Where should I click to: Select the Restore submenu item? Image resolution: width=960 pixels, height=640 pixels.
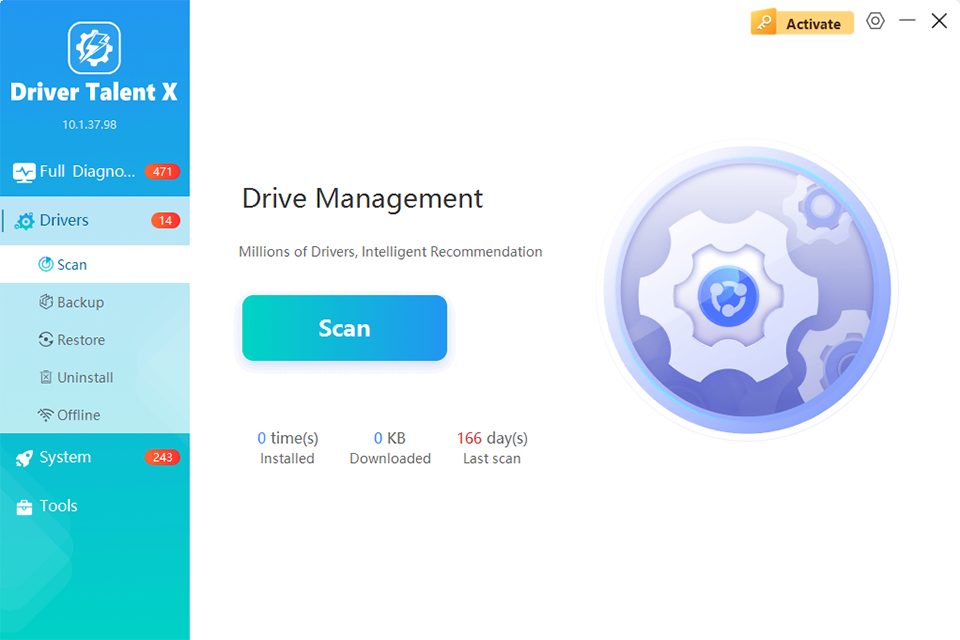95,339
